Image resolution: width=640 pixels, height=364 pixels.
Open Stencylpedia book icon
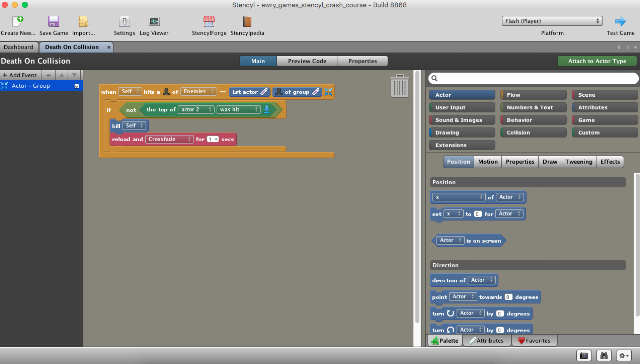[247, 21]
